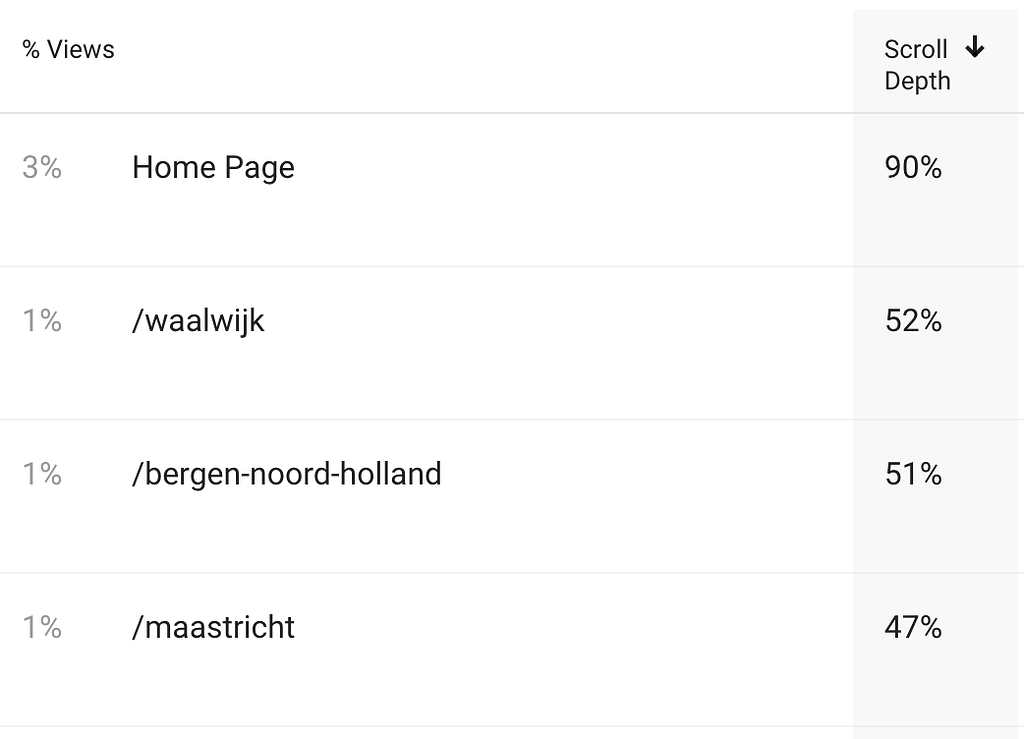Image resolution: width=1024 pixels, height=739 pixels.
Task: Click the 47% value for /maastricht
Action: click(x=912, y=628)
